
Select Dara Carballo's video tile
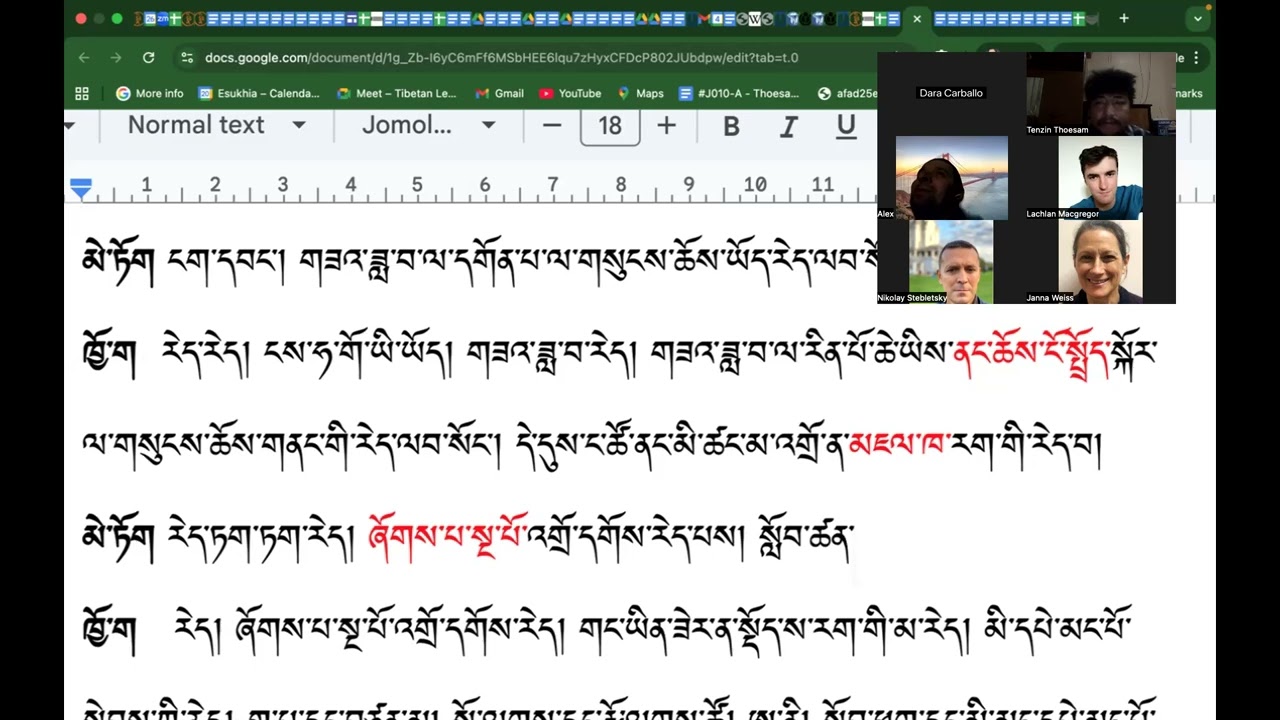point(951,93)
